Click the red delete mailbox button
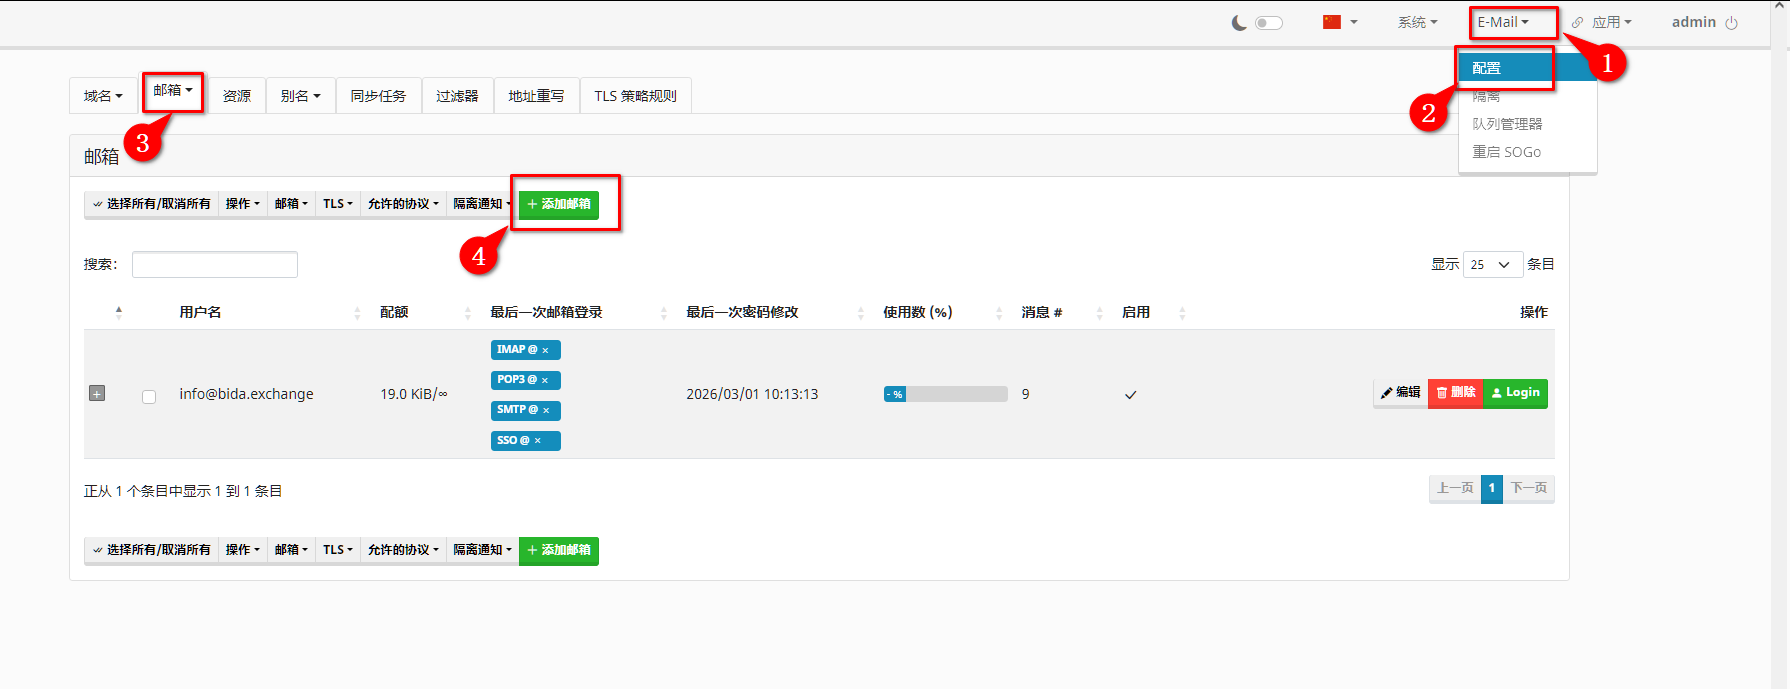The image size is (1790, 689). tap(1455, 393)
